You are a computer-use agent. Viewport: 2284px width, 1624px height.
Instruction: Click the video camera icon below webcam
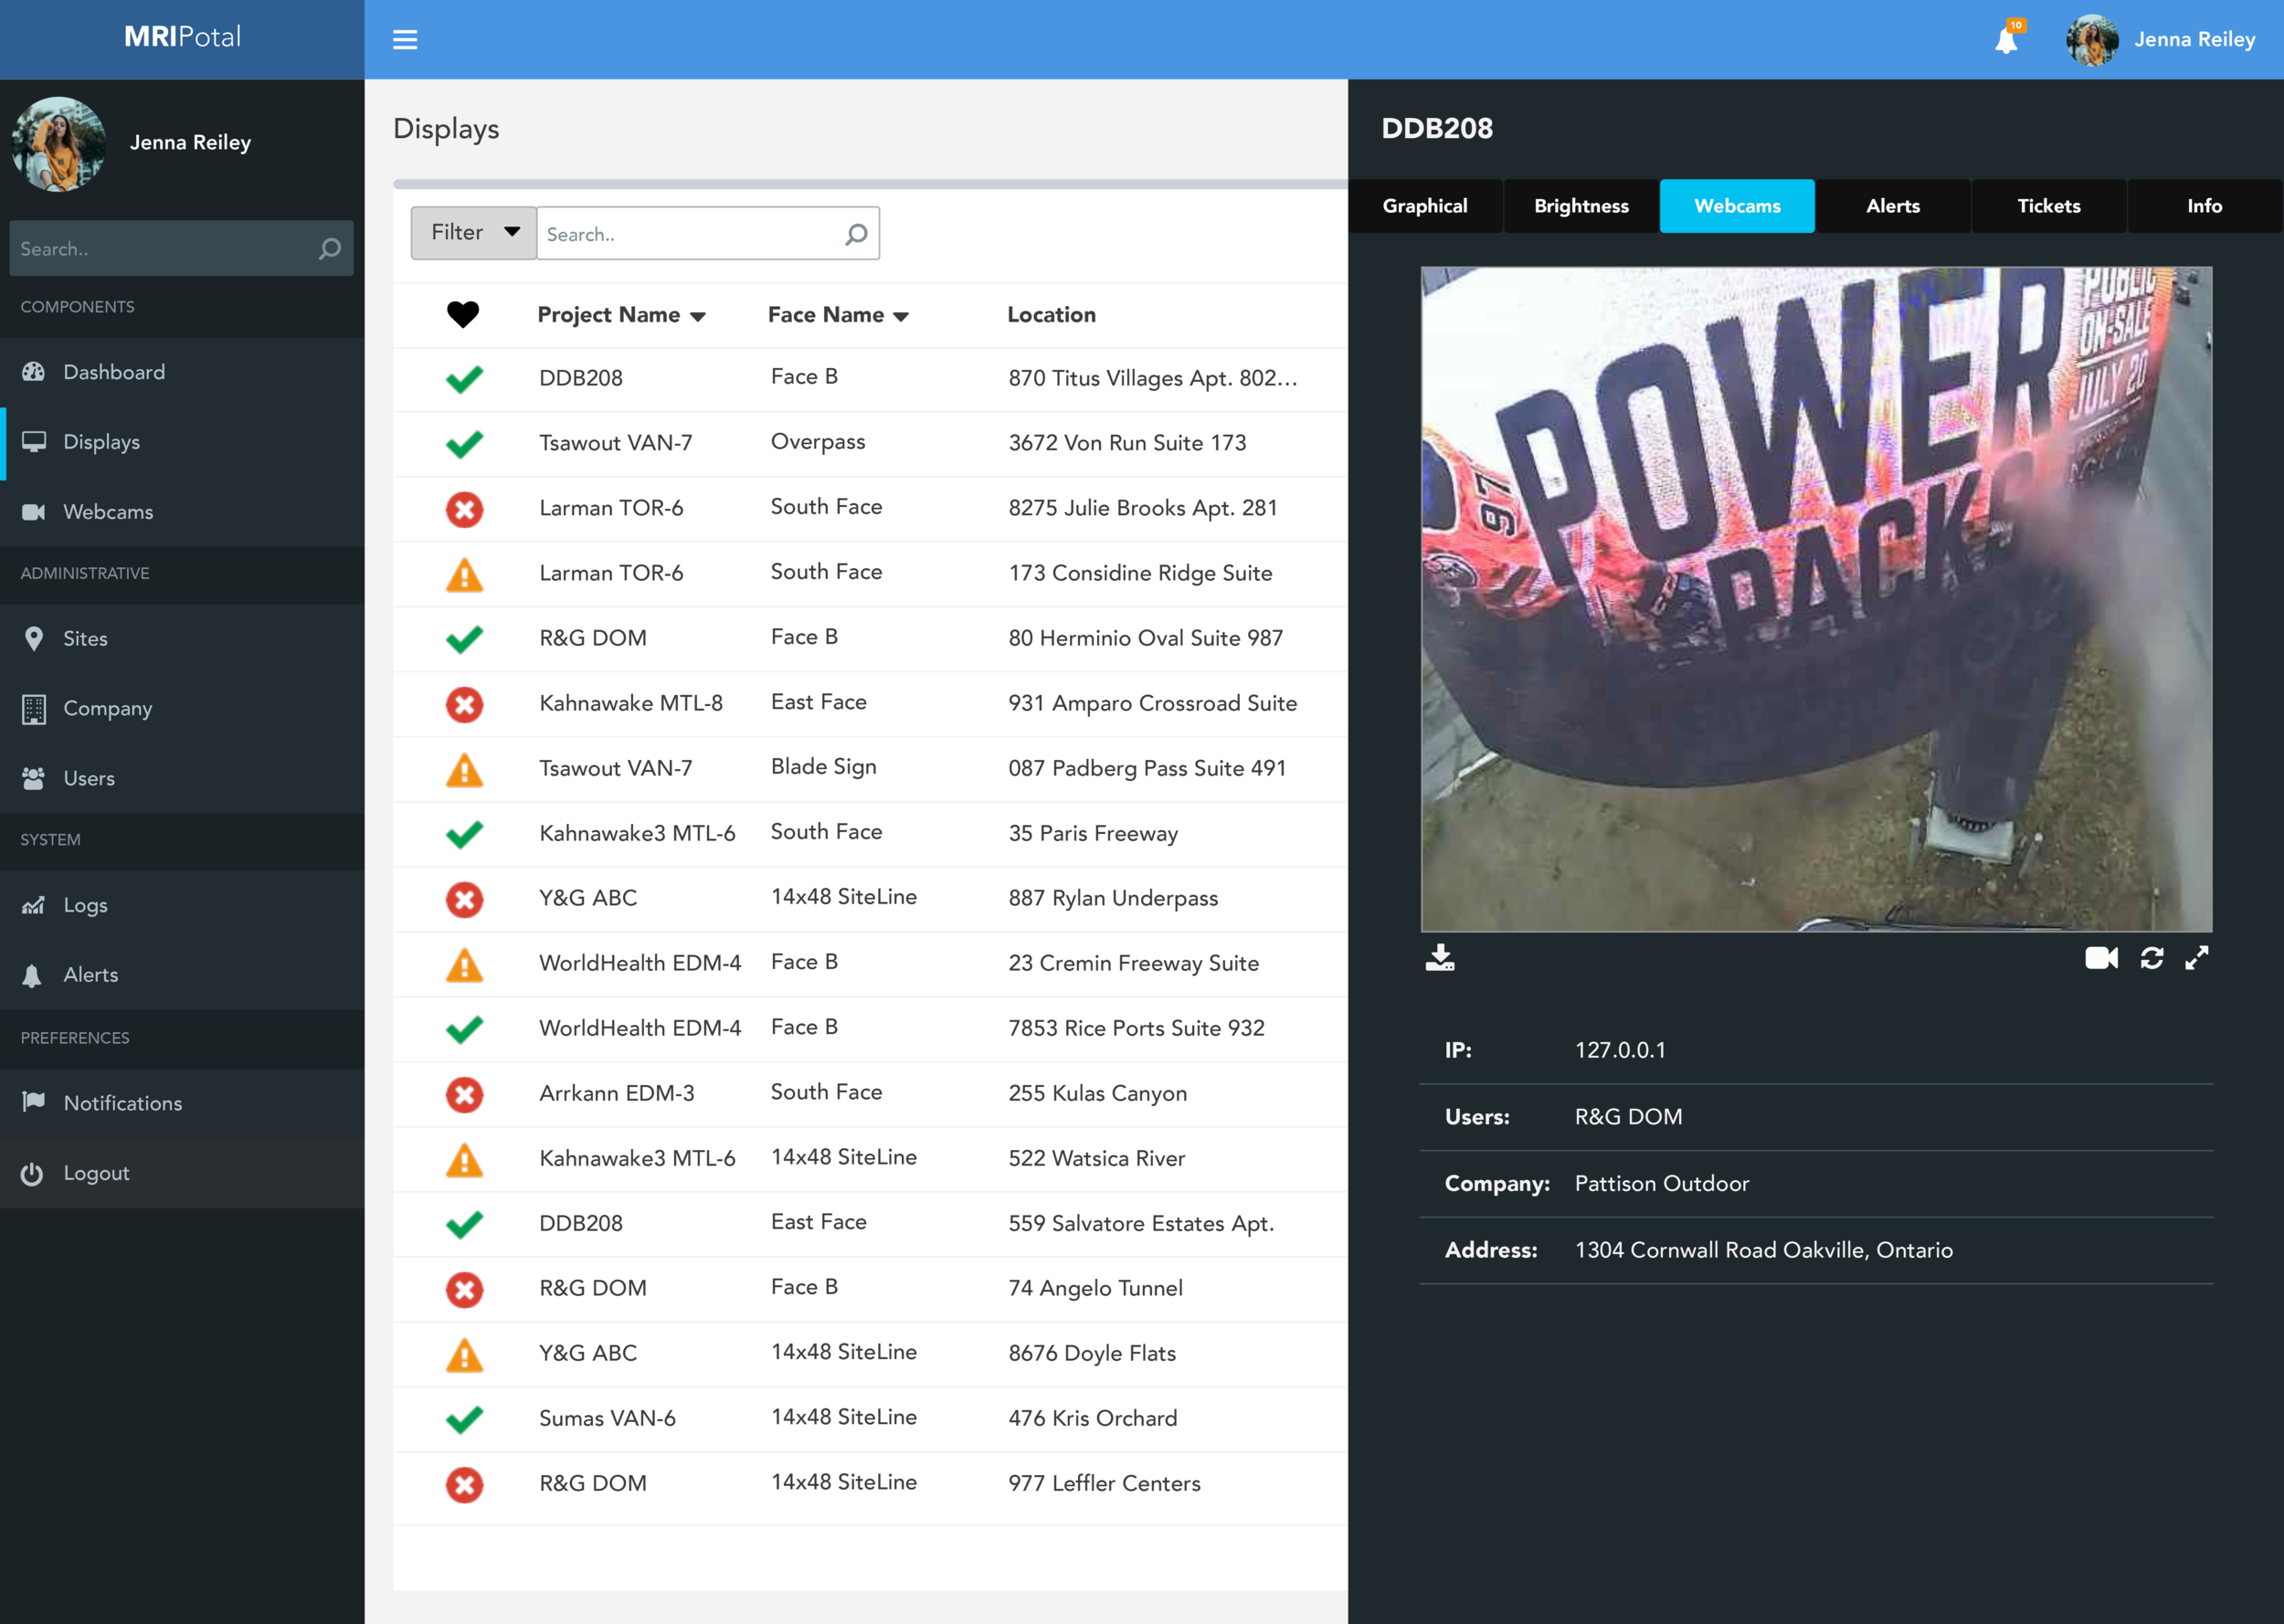coord(2100,958)
